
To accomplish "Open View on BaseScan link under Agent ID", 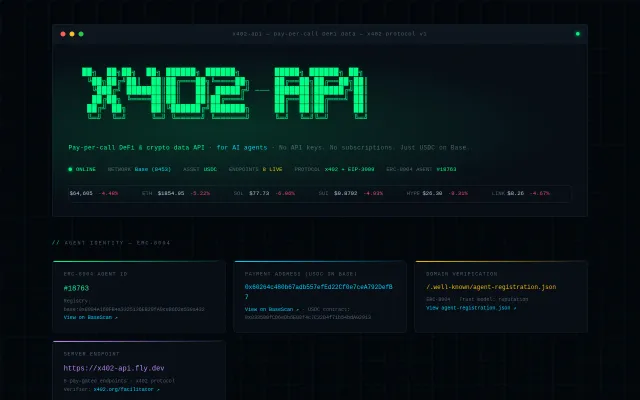I will pos(91,317).
